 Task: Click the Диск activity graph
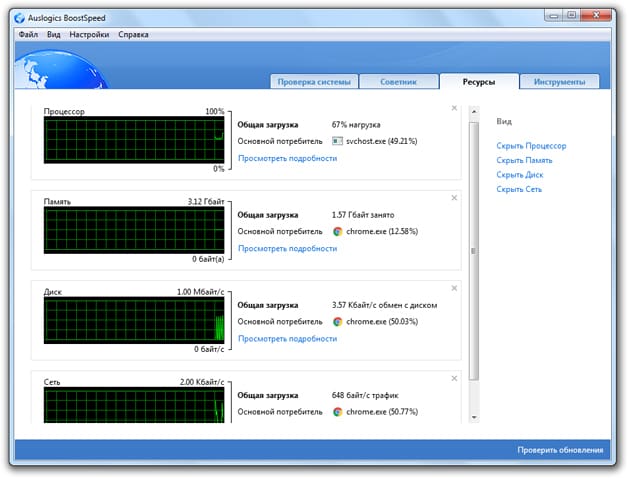click(134, 320)
